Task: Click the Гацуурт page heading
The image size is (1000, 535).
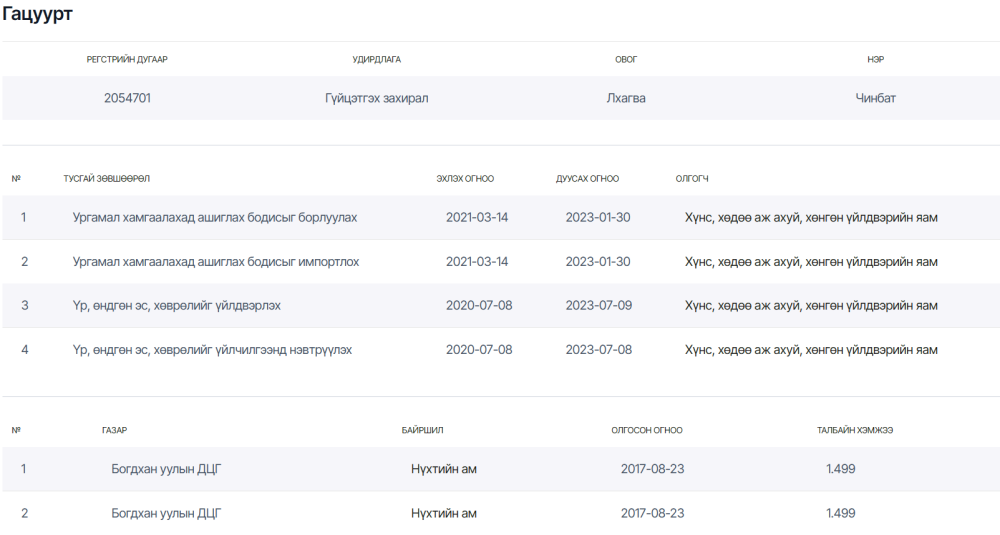Action: pos(37,14)
